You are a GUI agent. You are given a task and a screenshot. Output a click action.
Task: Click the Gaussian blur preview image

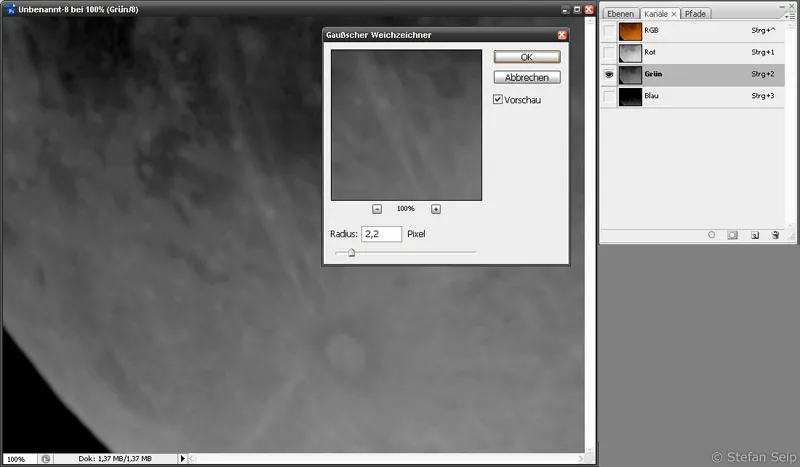point(406,125)
